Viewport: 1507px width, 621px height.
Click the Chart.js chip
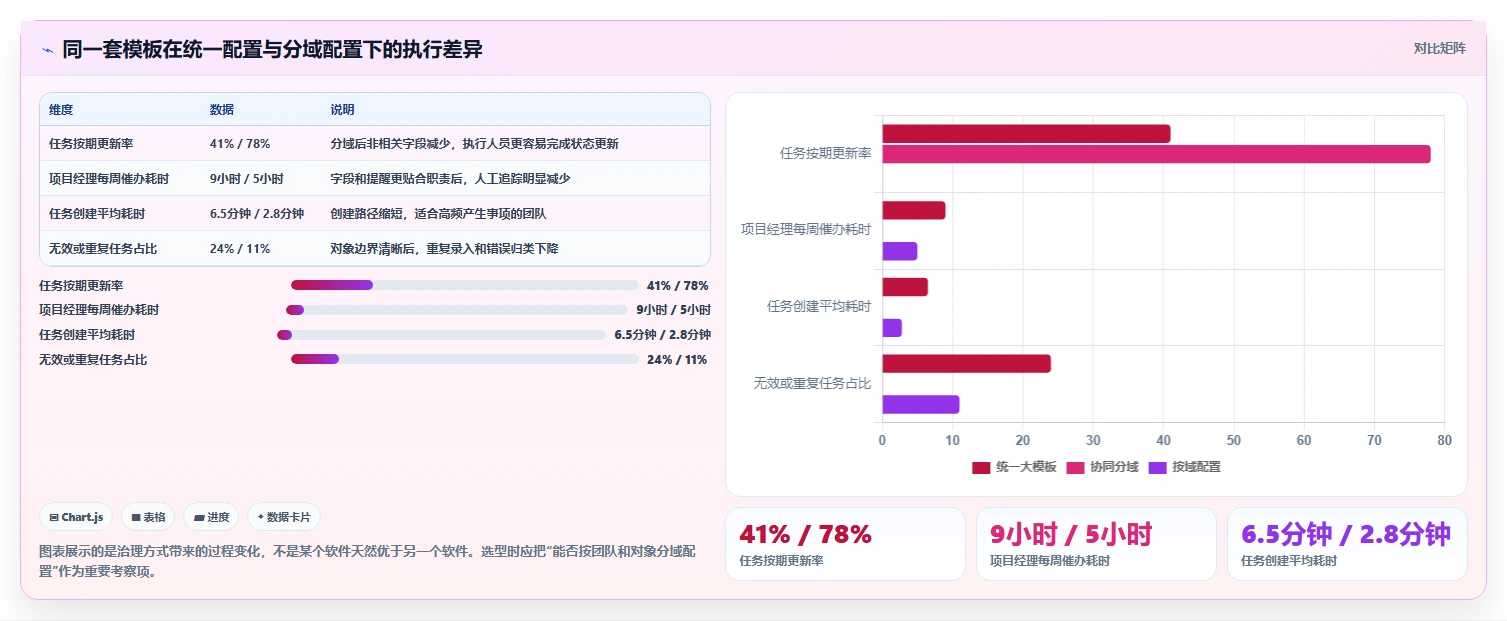coord(77,517)
